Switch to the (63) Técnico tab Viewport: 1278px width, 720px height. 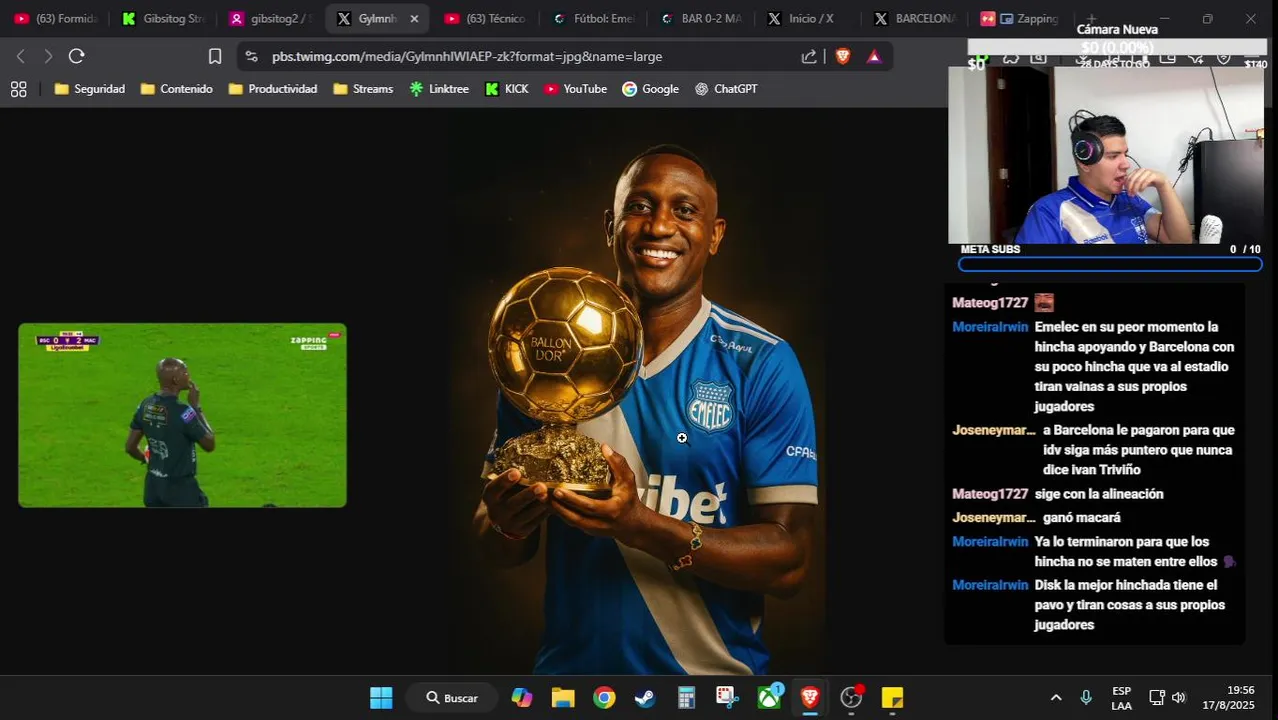point(486,19)
